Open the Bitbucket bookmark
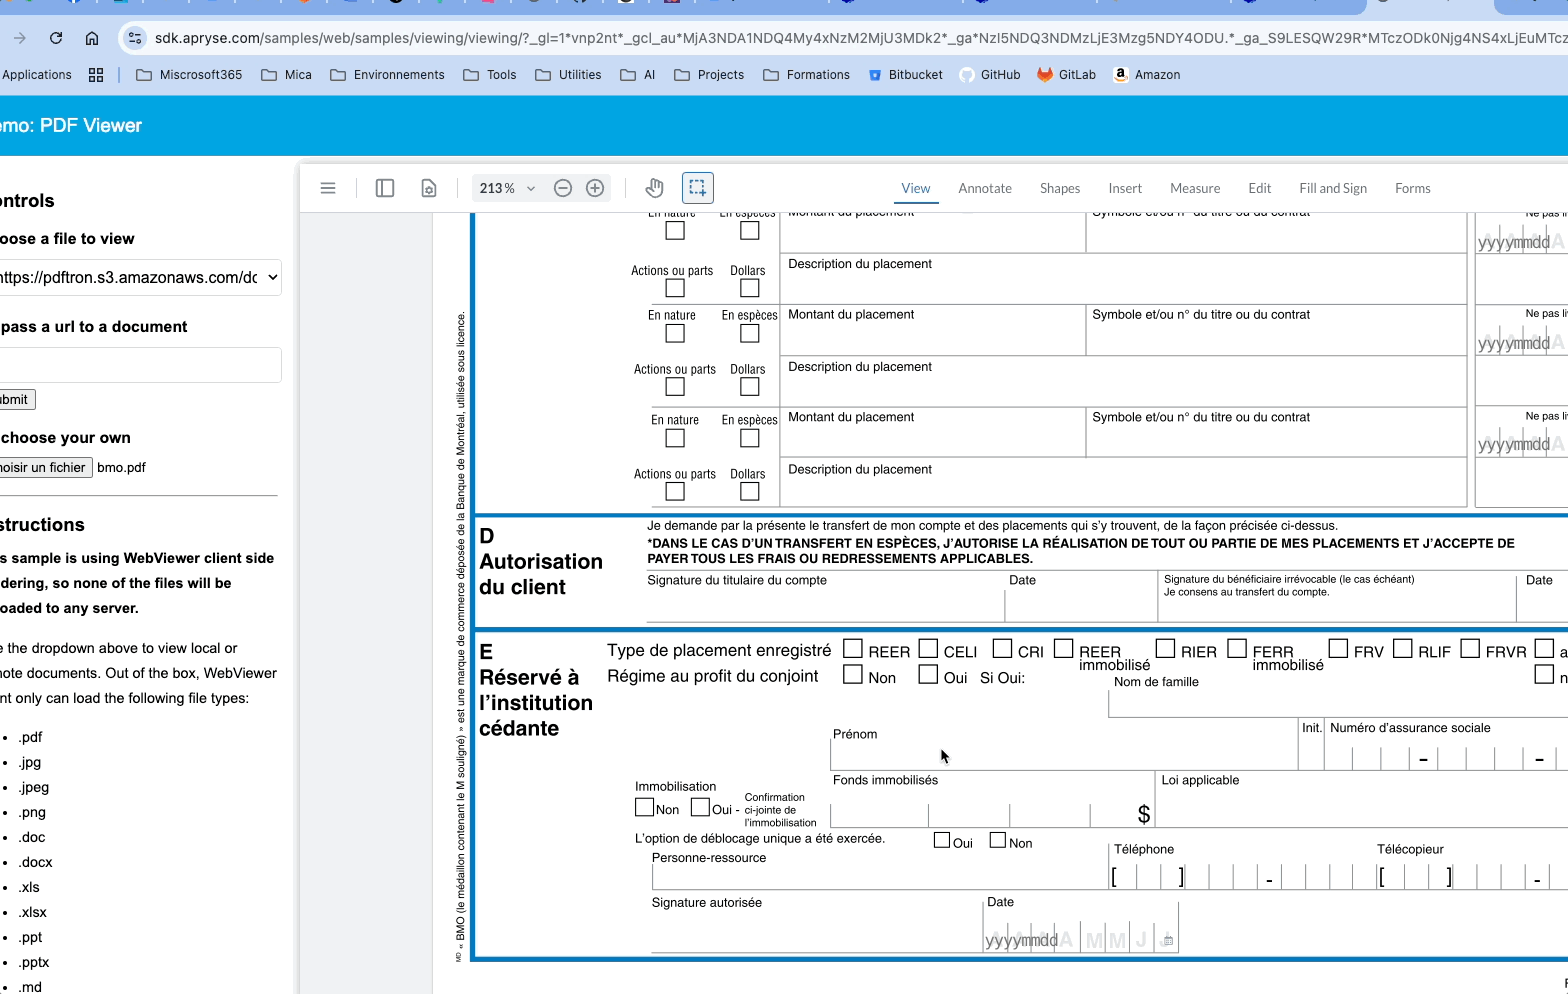The width and height of the screenshot is (1568, 994). tap(905, 75)
